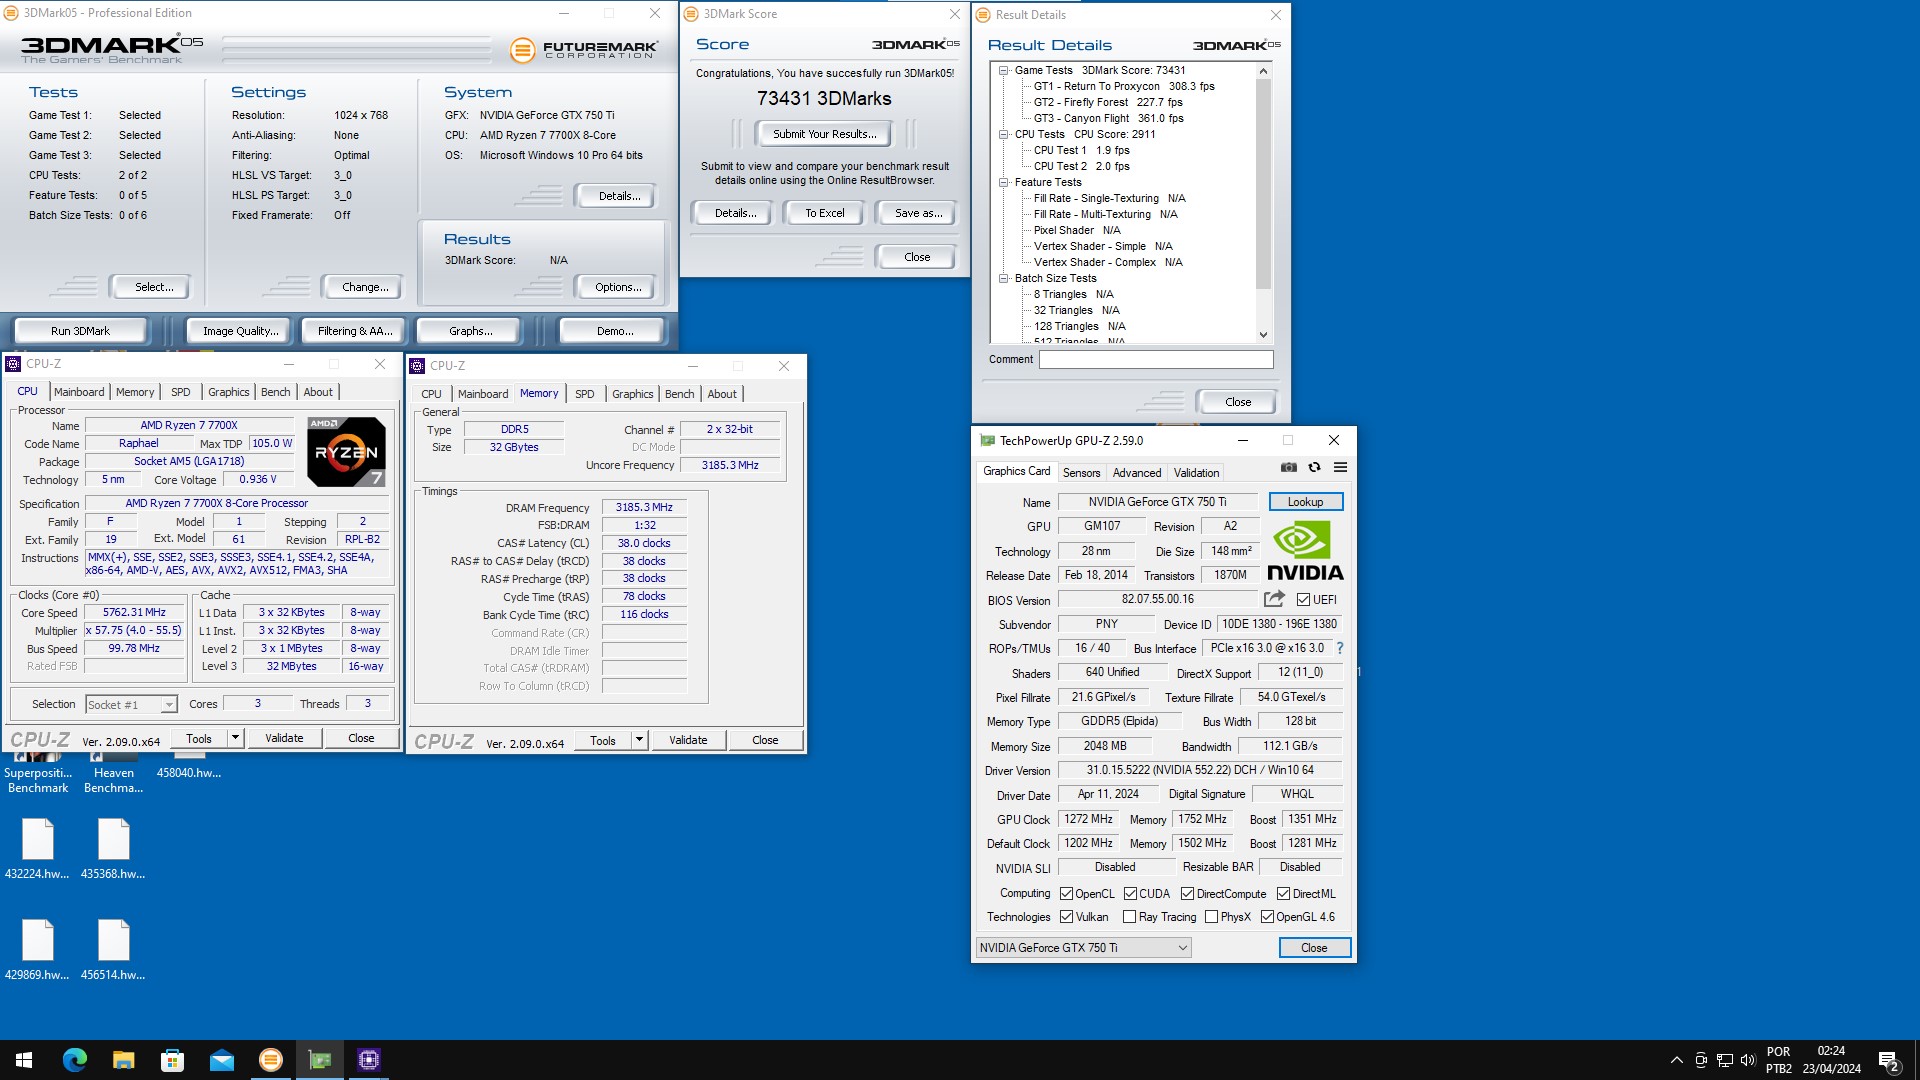
Task: Launch Microsoft Edge from the taskbar
Action: coord(75,1060)
